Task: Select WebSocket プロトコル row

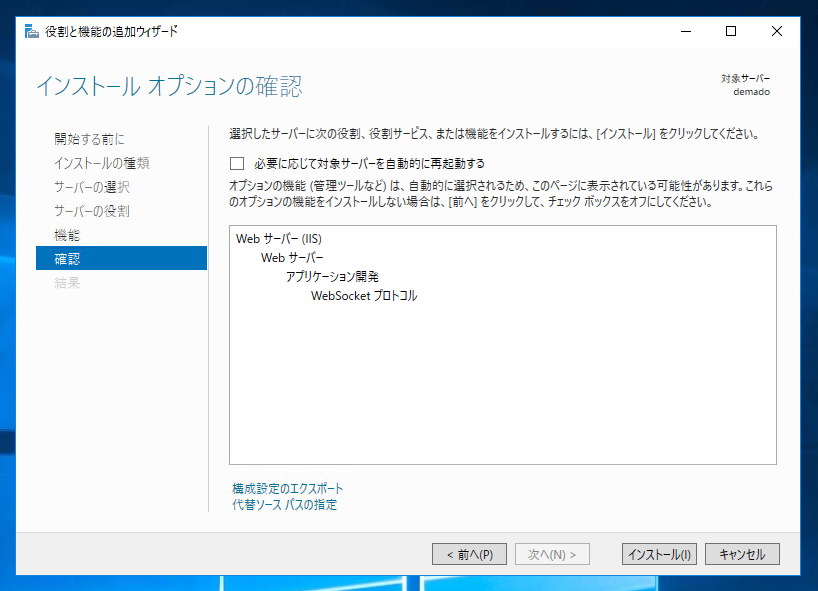Action: pyautogui.click(x=364, y=296)
